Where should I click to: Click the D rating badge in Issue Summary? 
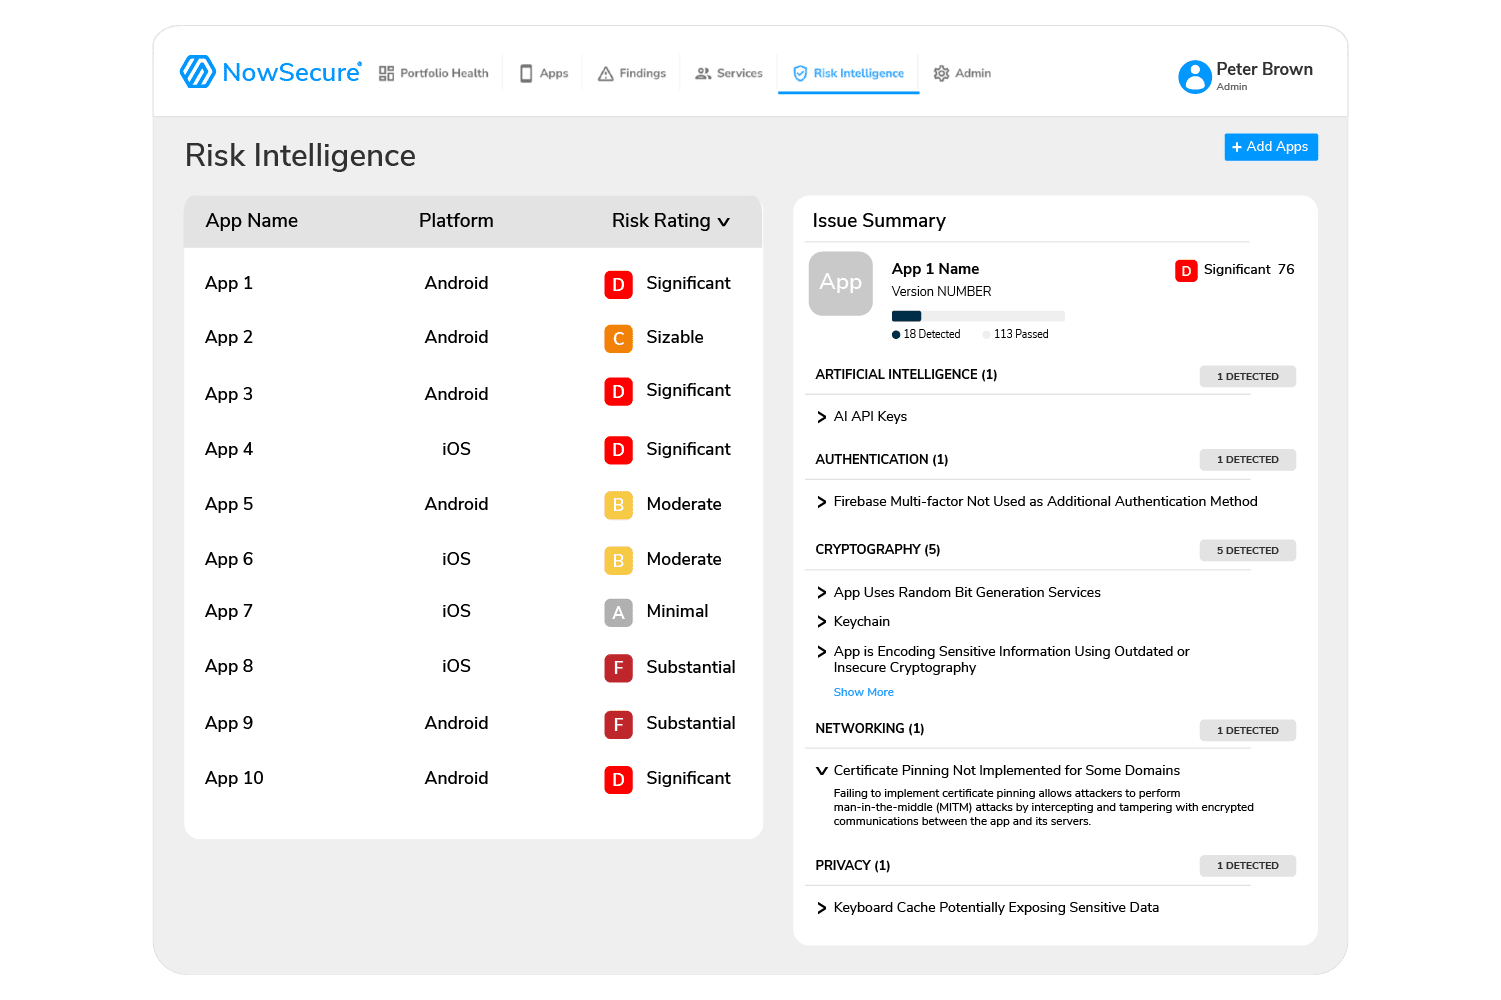1186,271
